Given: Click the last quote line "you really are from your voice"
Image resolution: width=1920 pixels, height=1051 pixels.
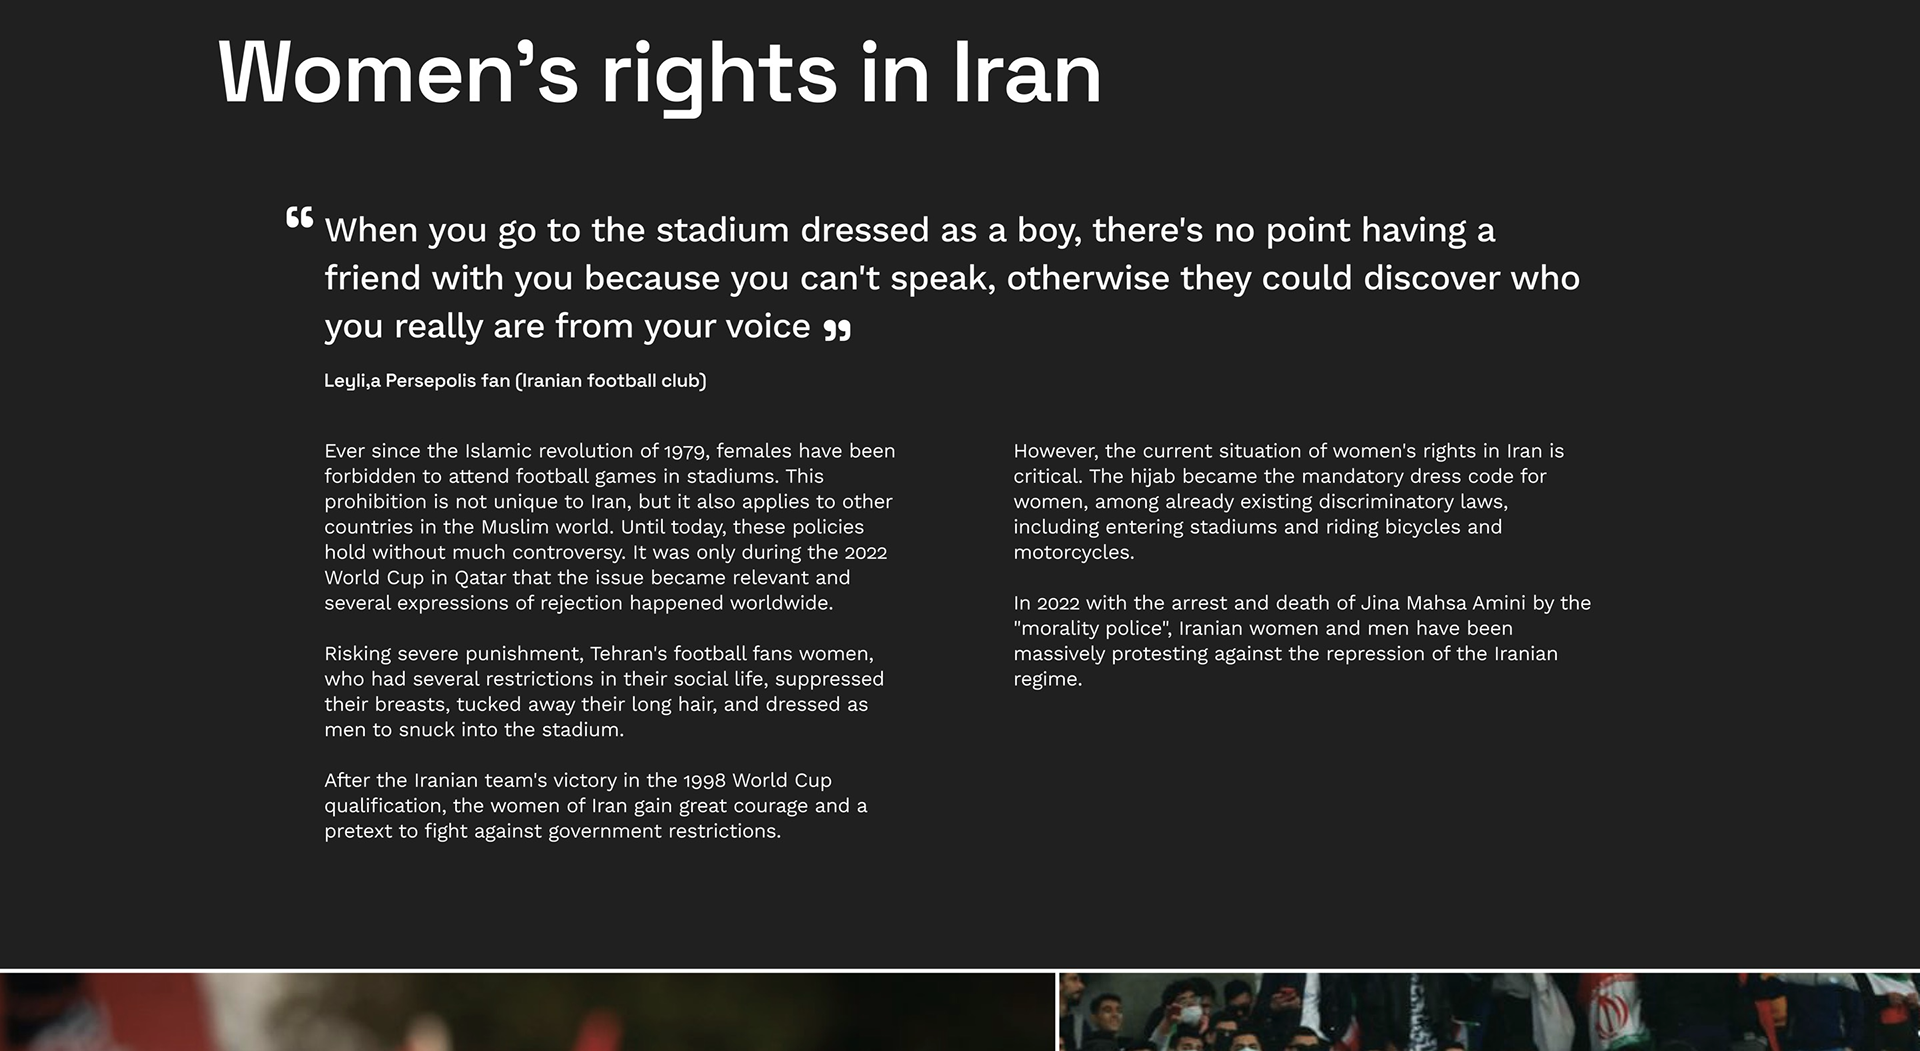Looking at the screenshot, I should point(567,326).
